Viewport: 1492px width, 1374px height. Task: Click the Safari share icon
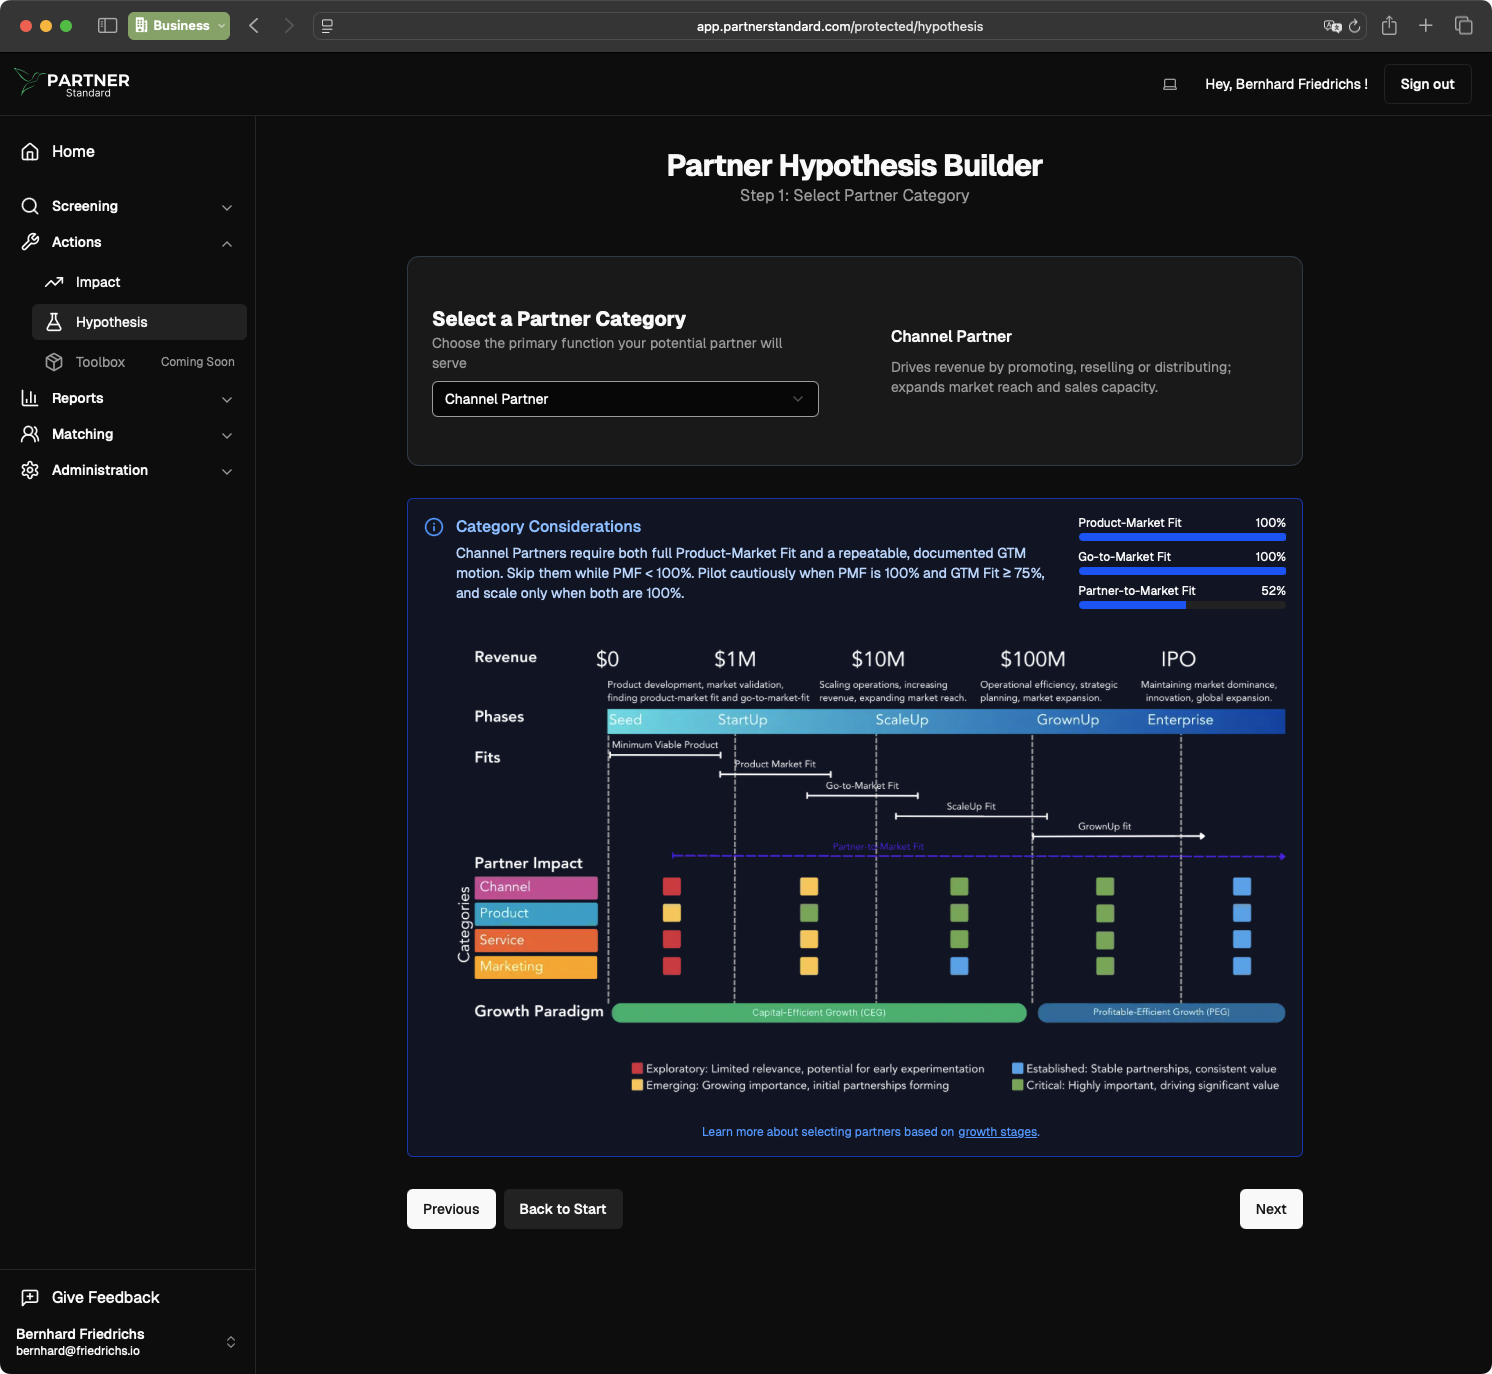1389,26
